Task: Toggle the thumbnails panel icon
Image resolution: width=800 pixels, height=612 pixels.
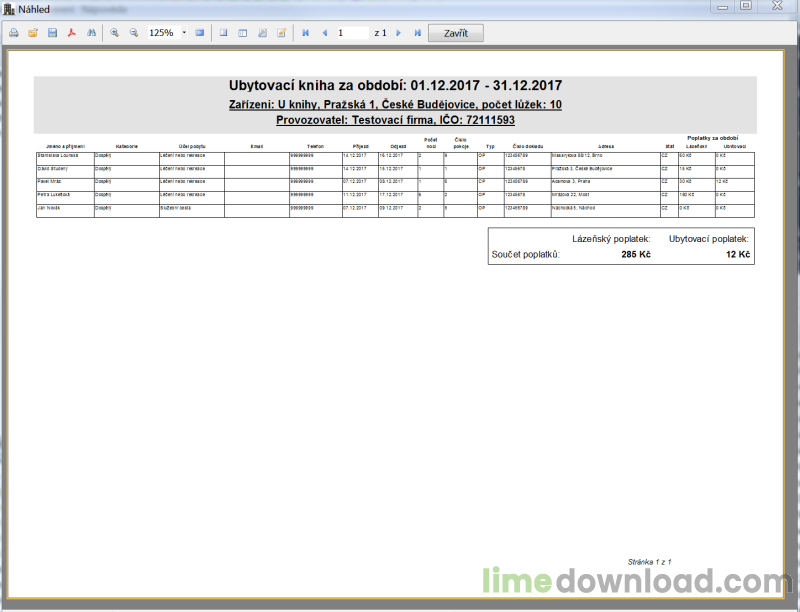Action: coord(243,33)
